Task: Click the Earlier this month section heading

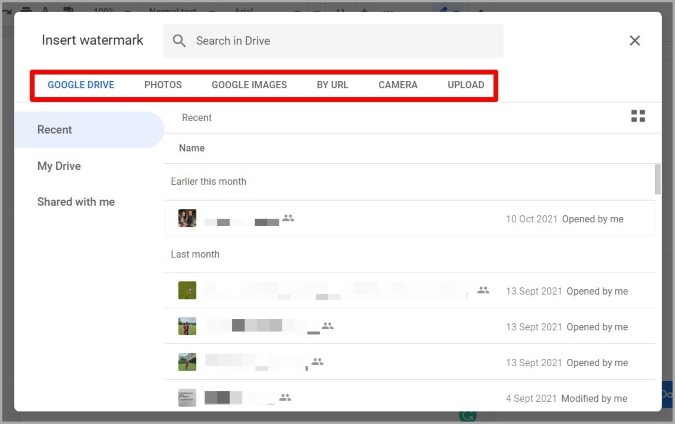Action: click(x=208, y=182)
